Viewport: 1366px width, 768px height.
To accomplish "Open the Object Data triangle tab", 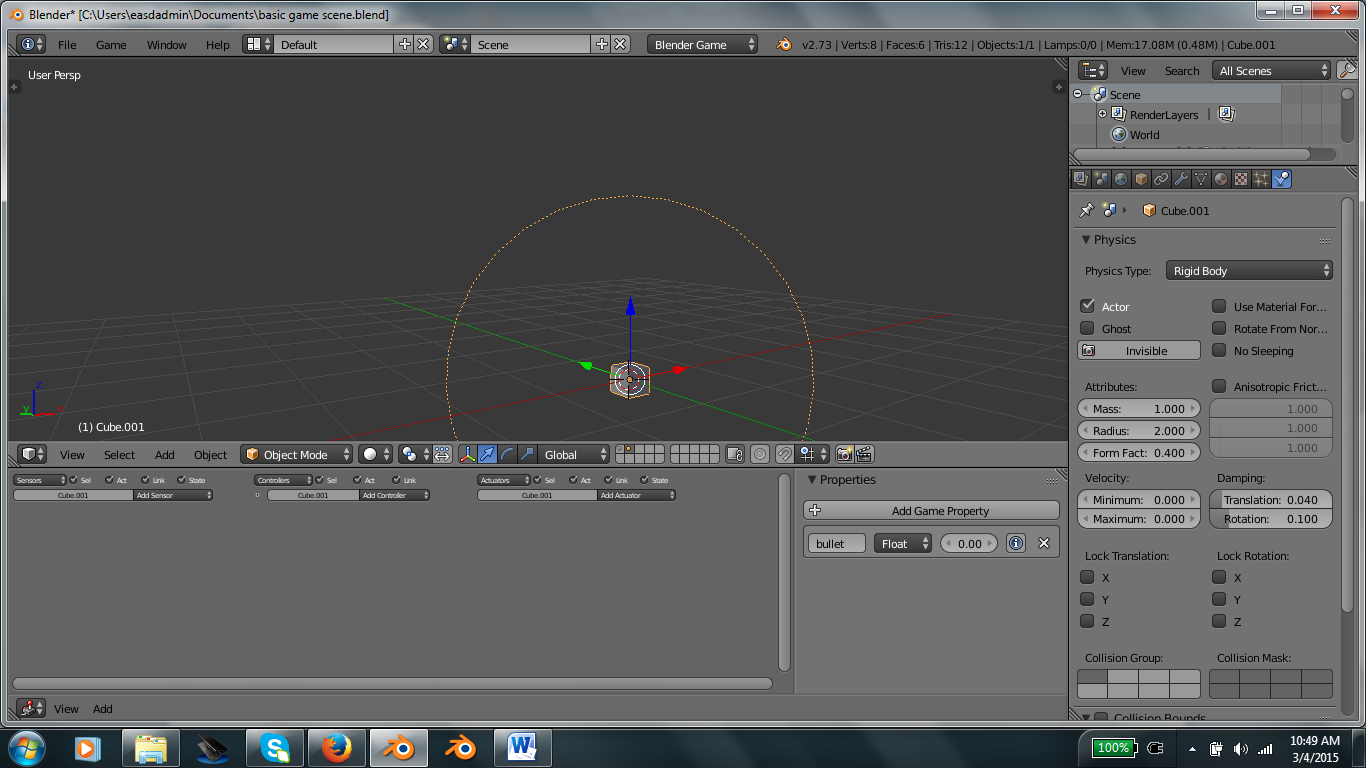I will [1201, 179].
